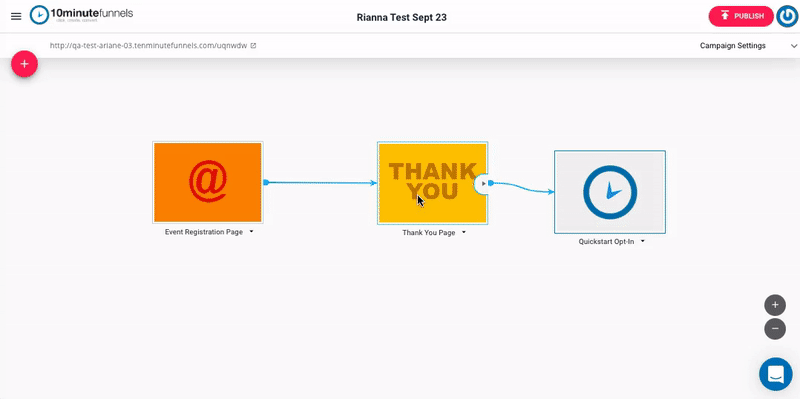Publish the funnel campaign
Screen dimensions: 800x399
pyautogui.click(x=741, y=16)
